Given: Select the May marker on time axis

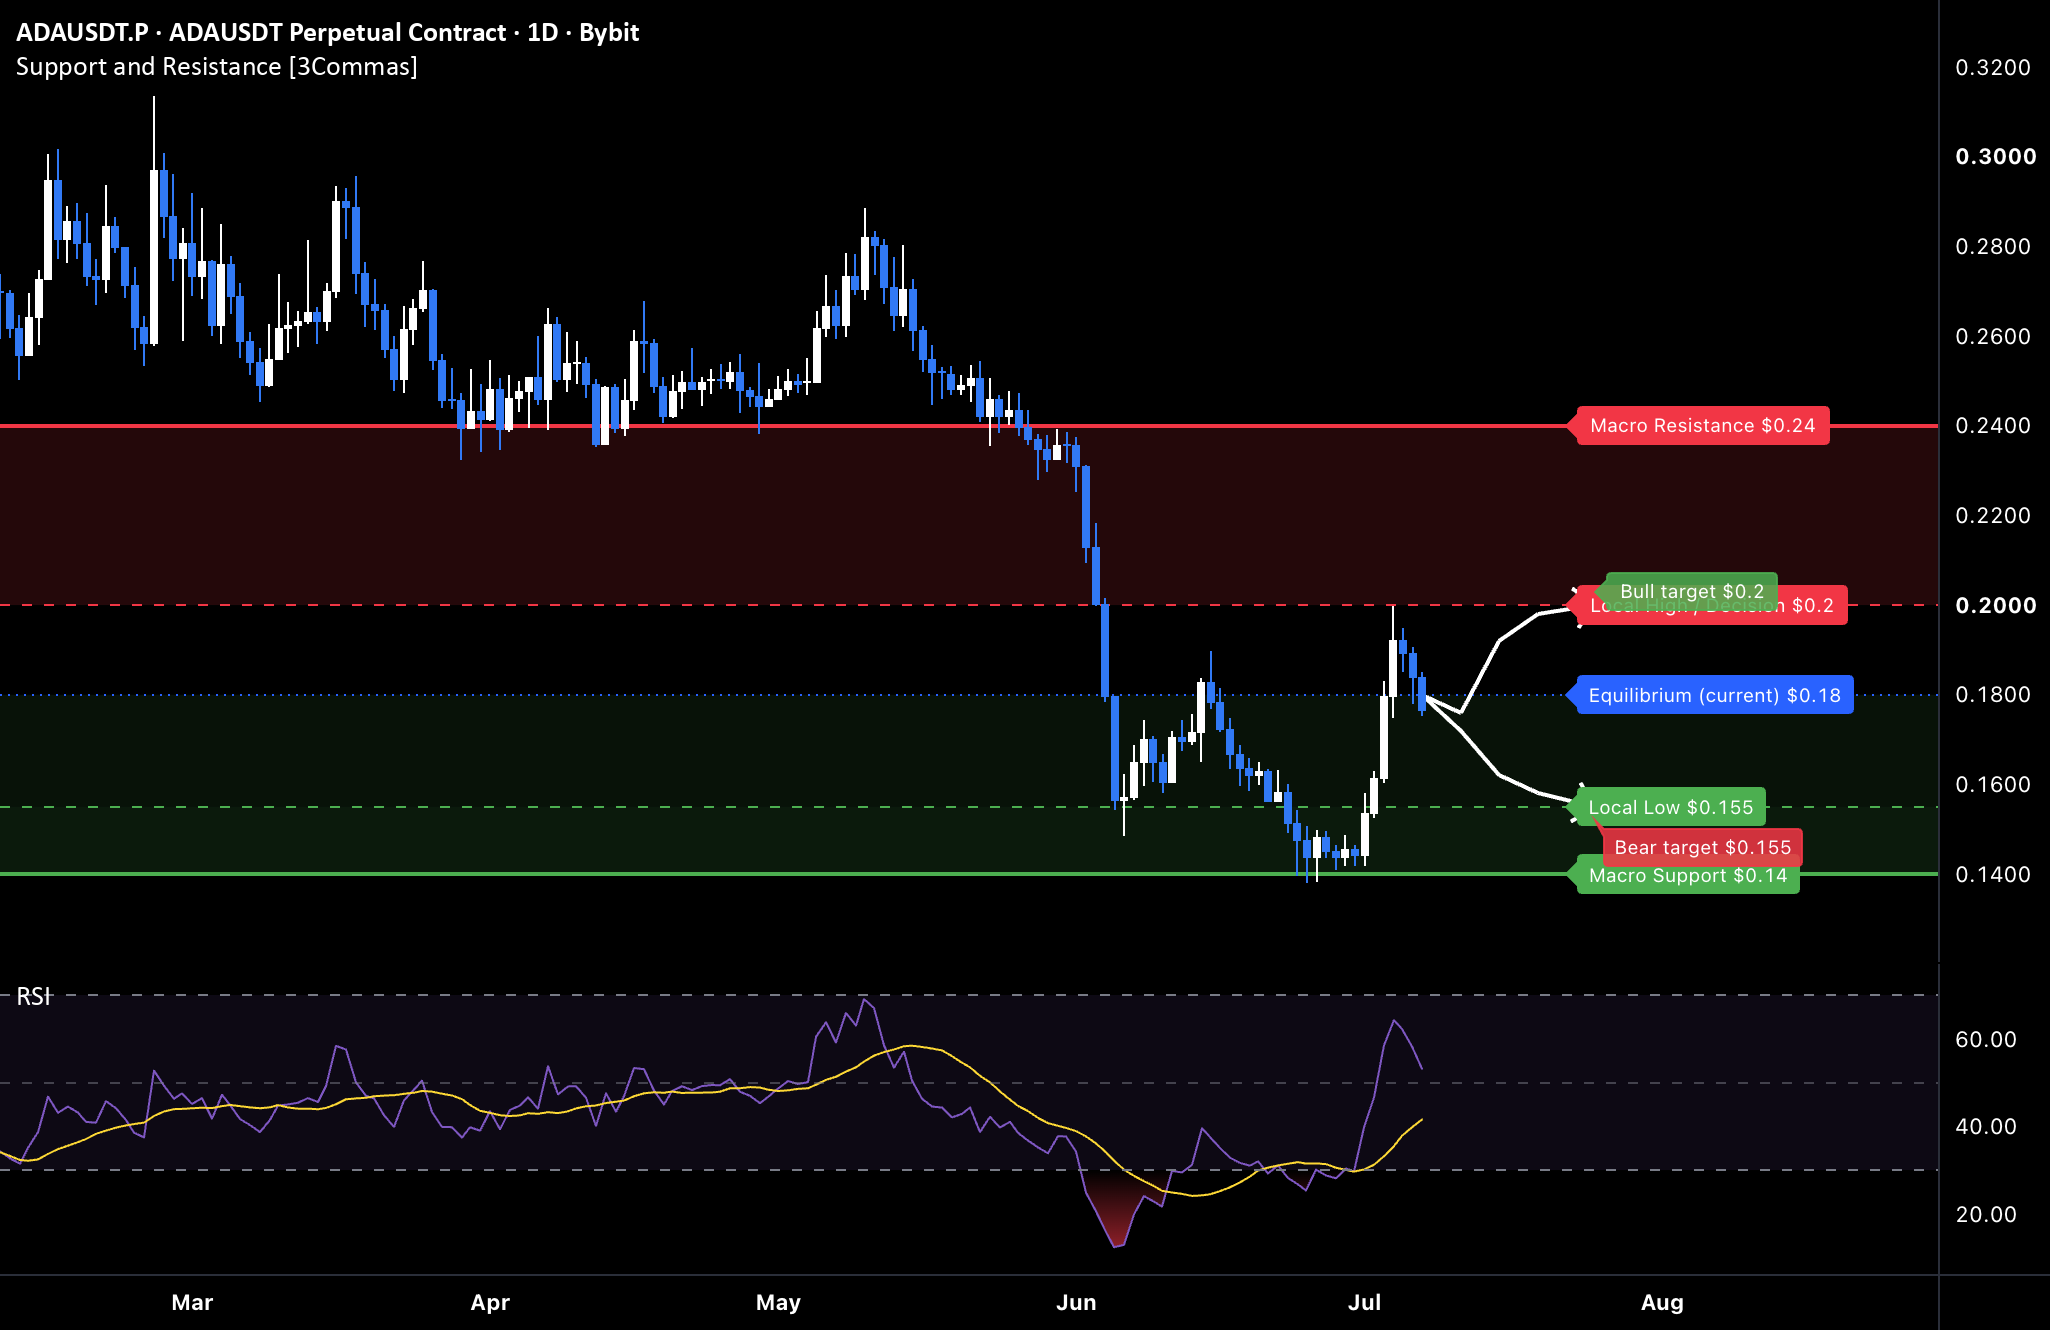Looking at the screenshot, I should 778,1302.
